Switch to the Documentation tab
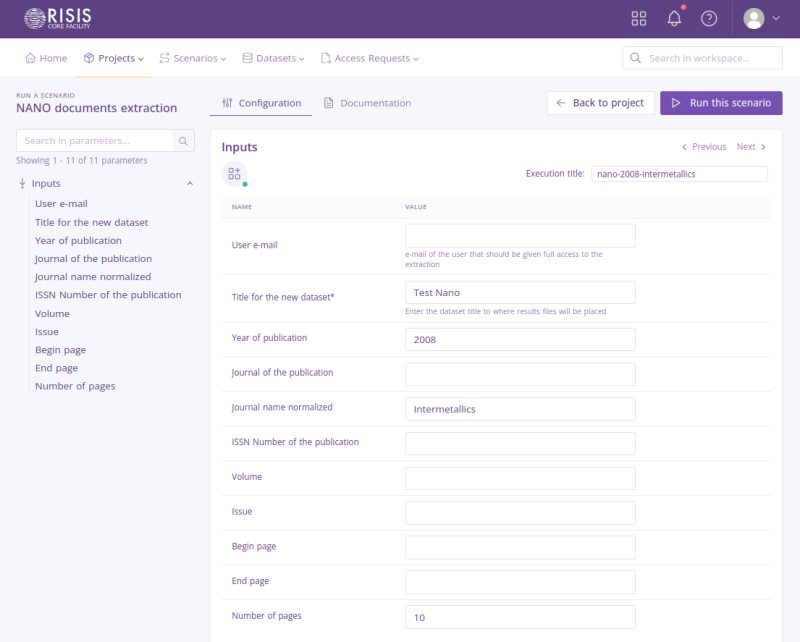 [x=367, y=103]
